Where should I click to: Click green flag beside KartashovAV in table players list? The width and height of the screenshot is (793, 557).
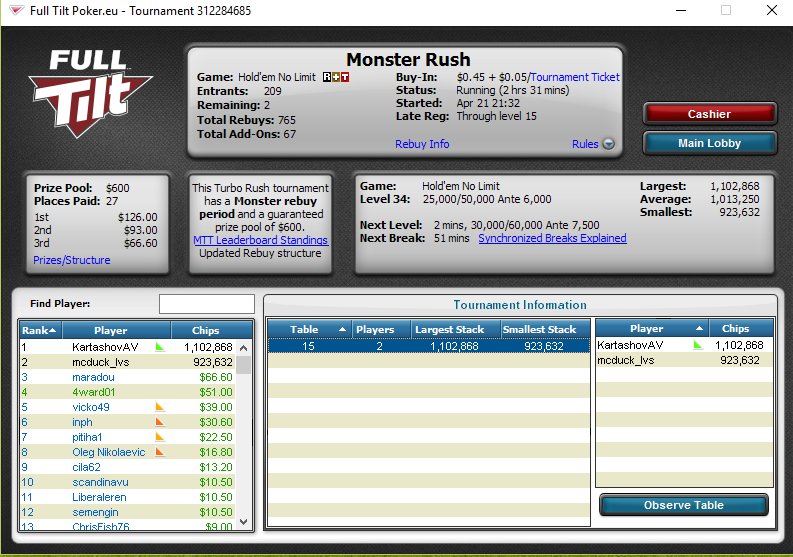click(698, 345)
